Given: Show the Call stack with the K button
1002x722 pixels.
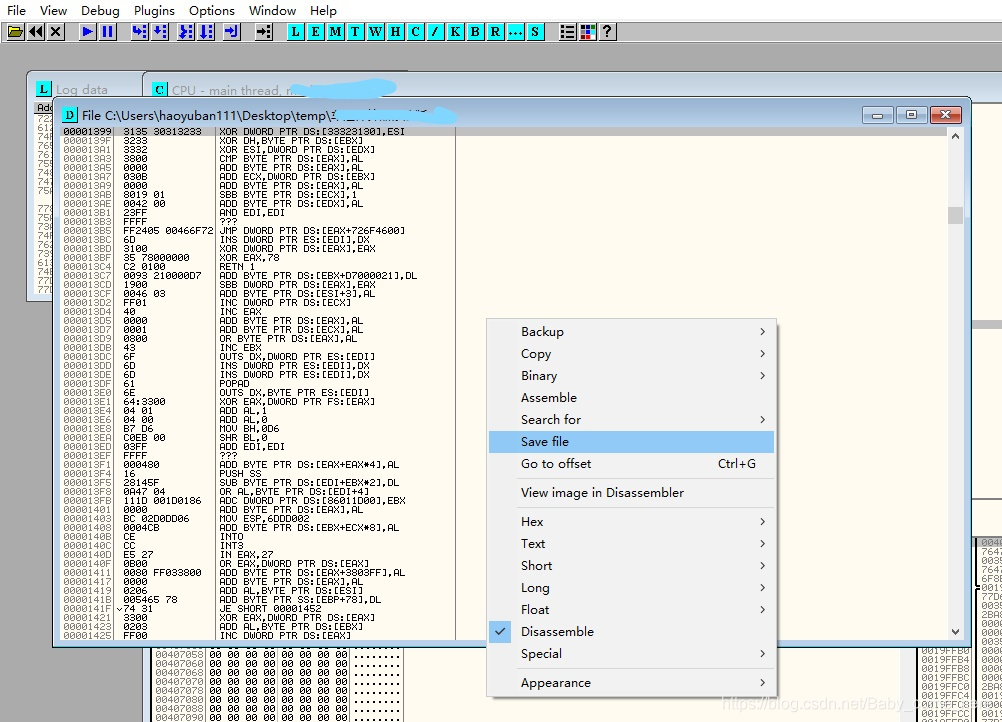Looking at the screenshot, I should (456, 31).
